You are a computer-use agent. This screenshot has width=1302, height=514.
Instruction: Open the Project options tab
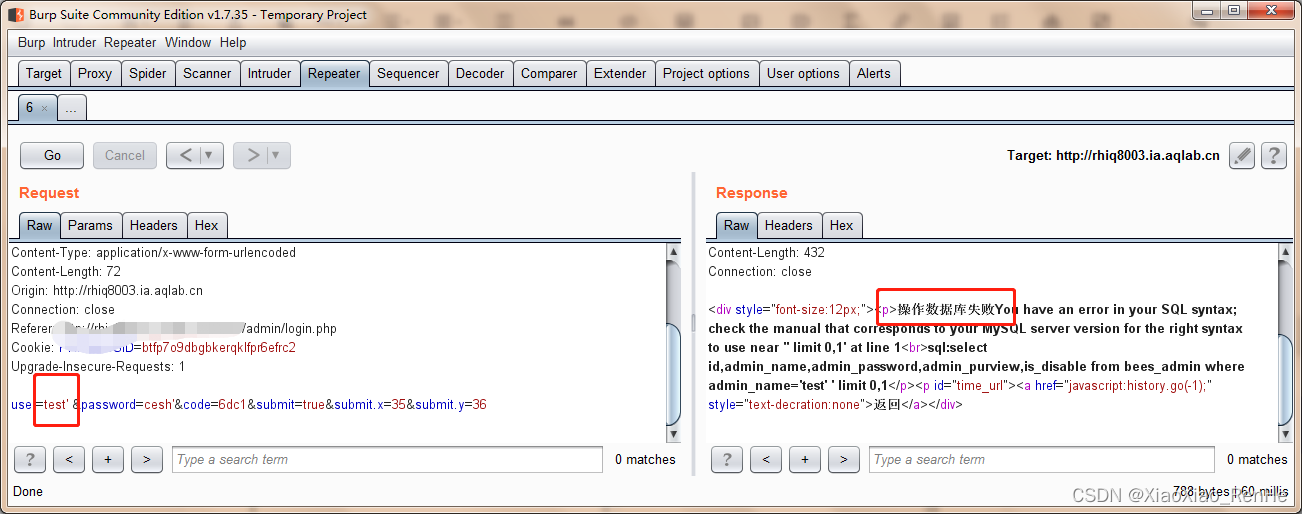point(706,73)
